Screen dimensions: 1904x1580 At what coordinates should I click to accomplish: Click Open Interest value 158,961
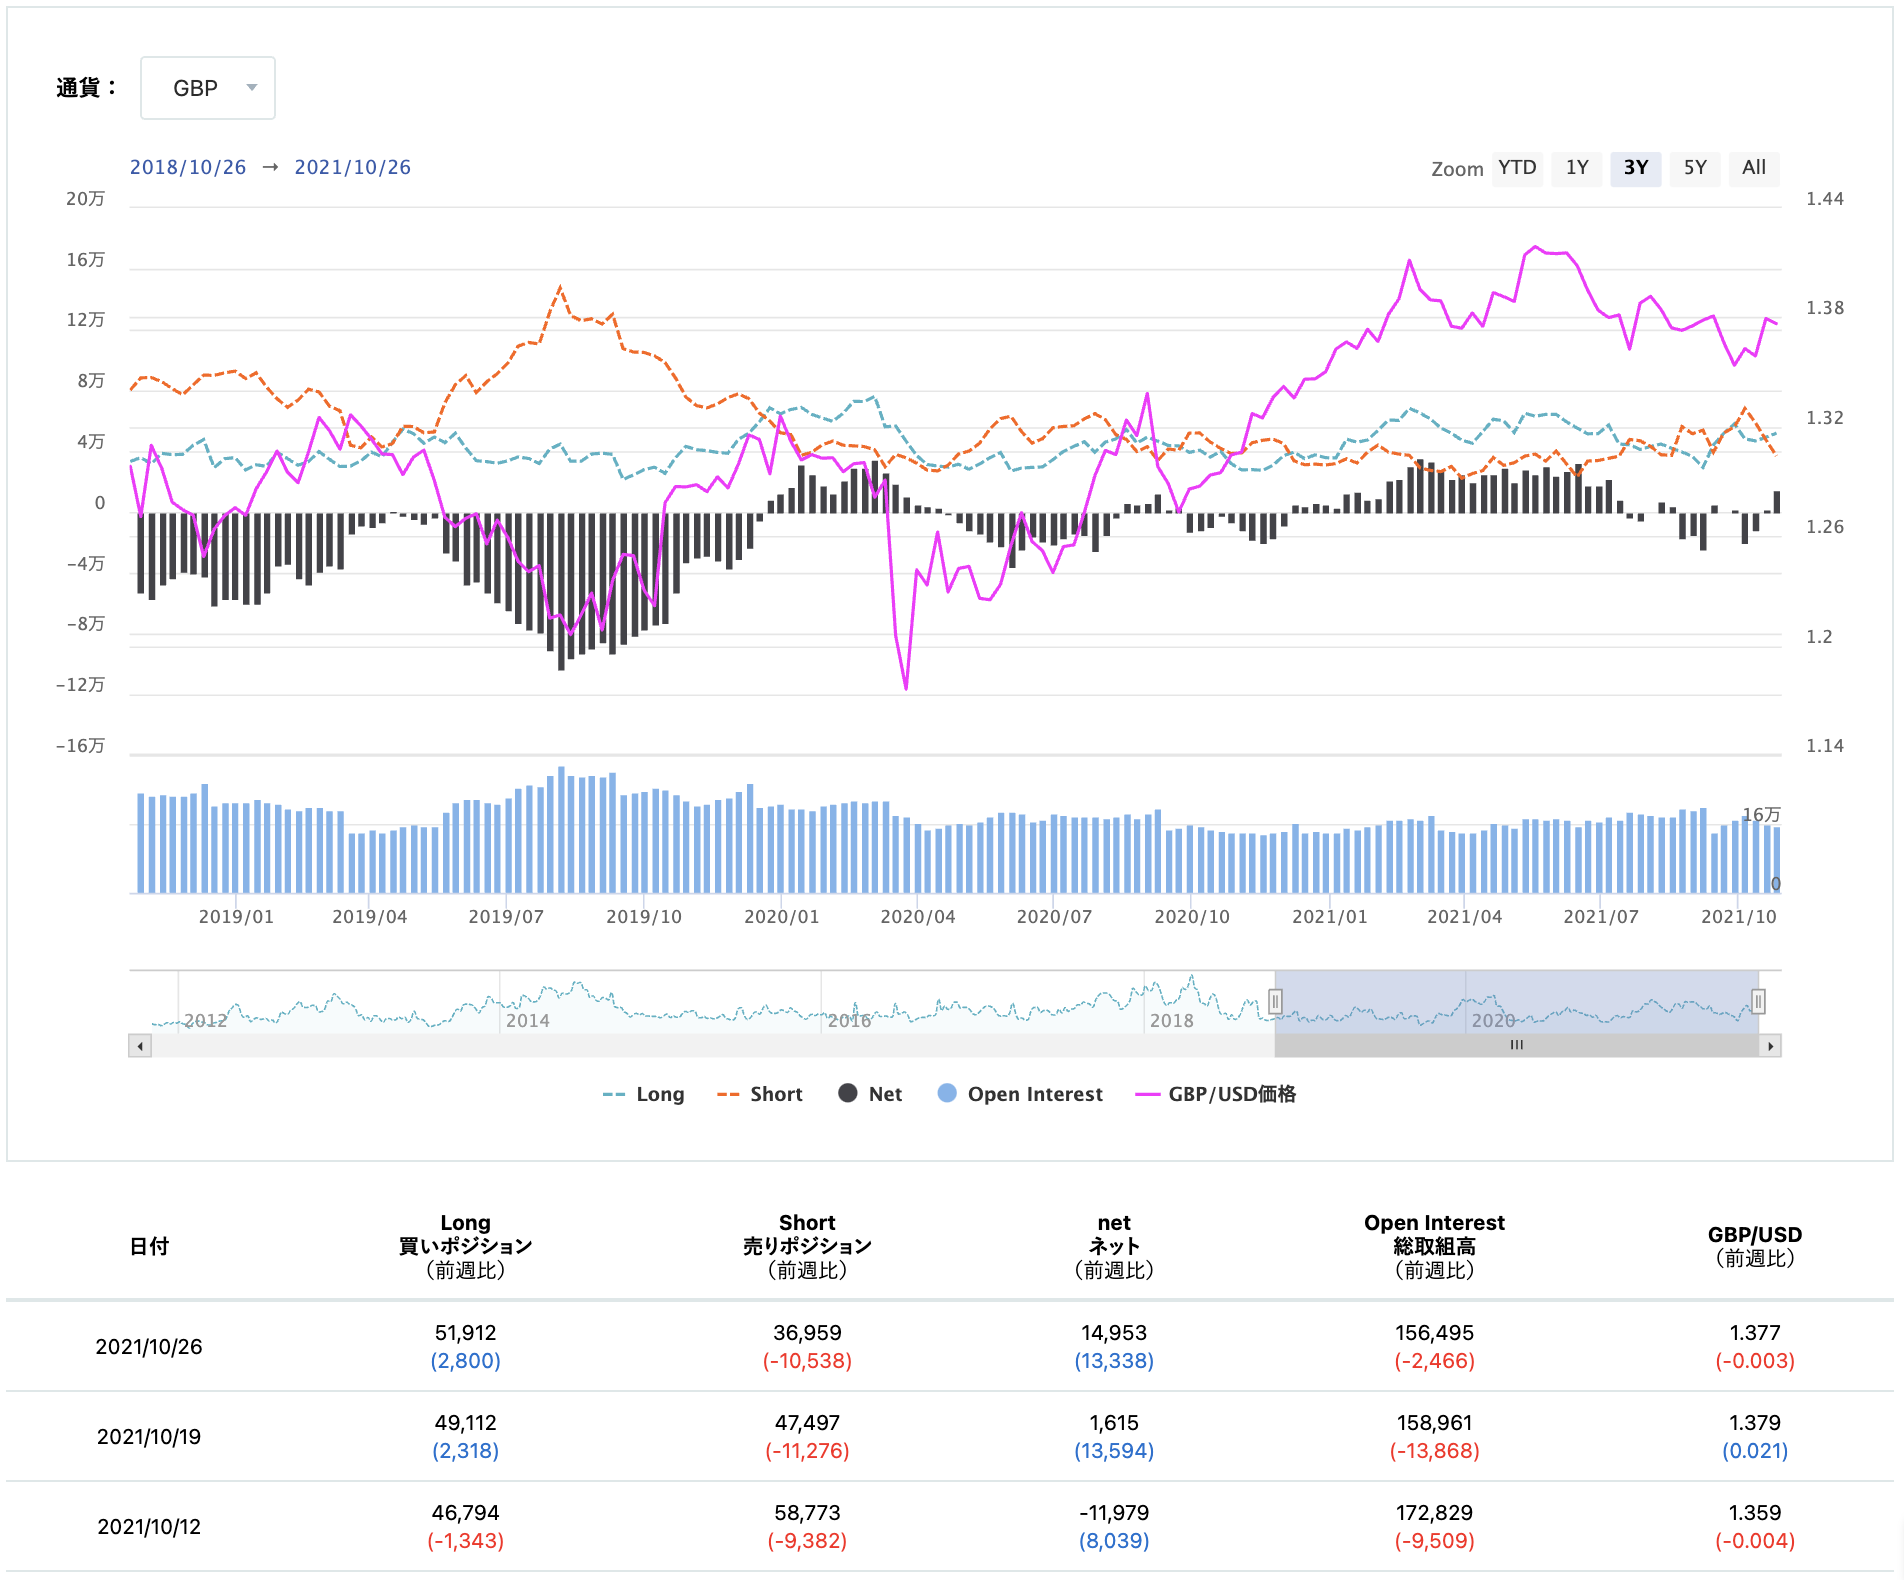tap(1435, 1423)
